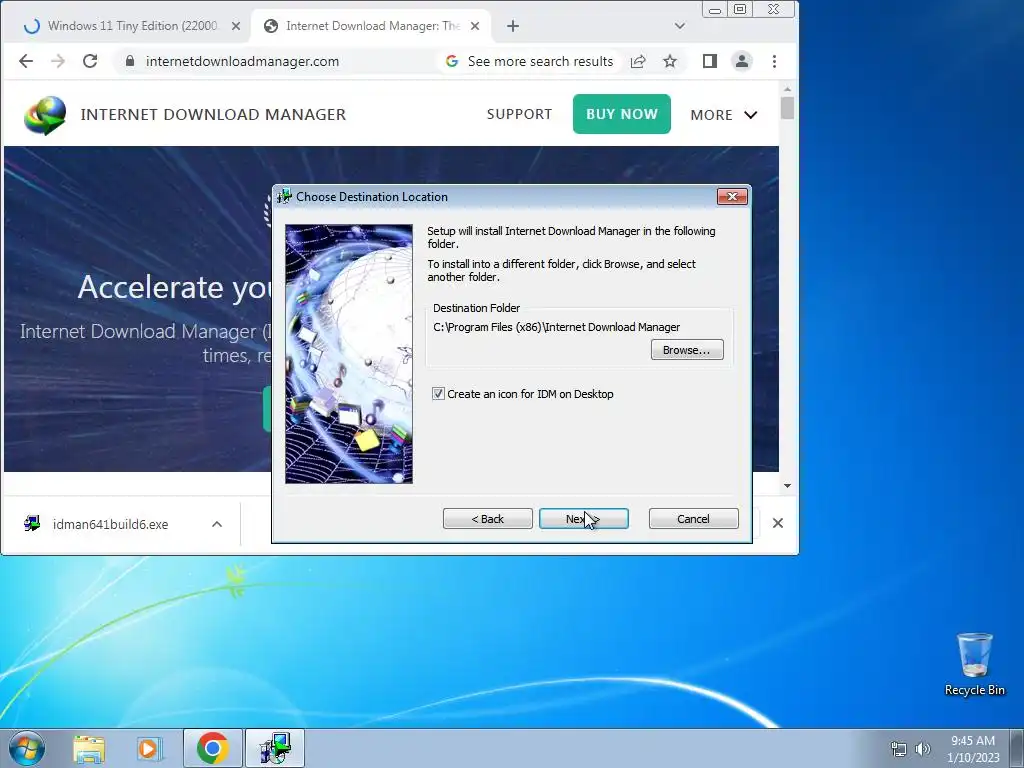
Task: Bookmark the page with the star icon
Action: click(669, 61)
